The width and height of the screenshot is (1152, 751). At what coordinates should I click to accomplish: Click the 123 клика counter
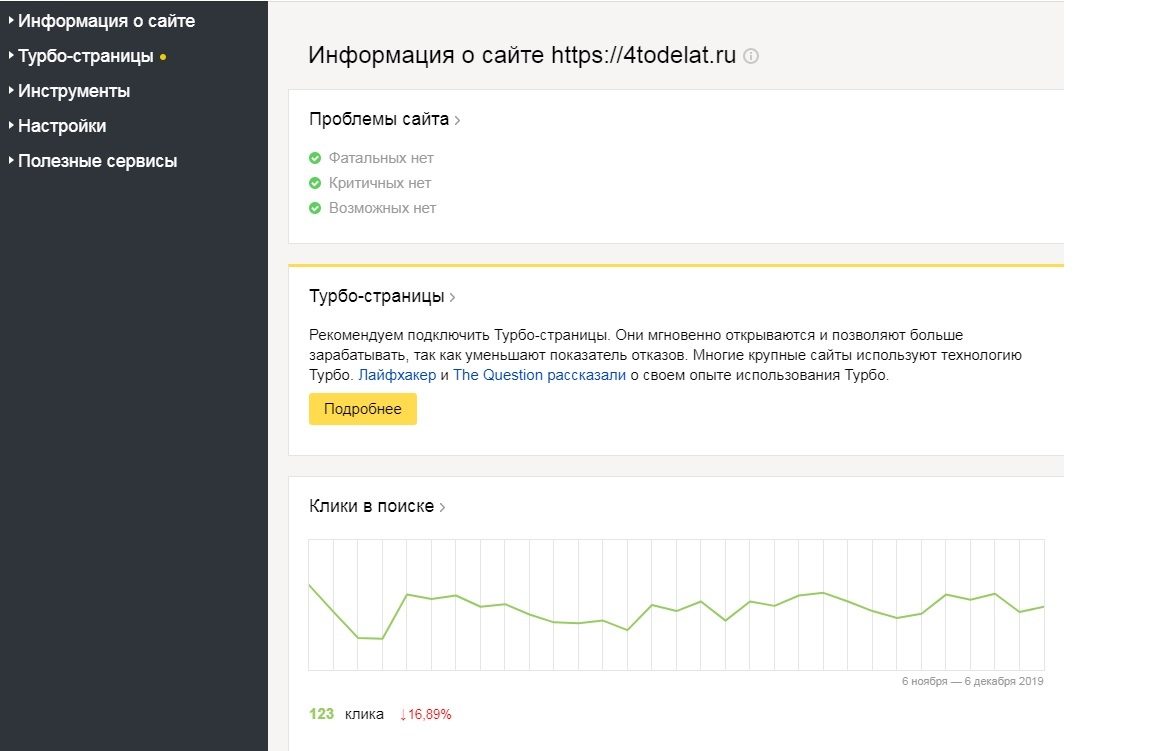point(346,714)
